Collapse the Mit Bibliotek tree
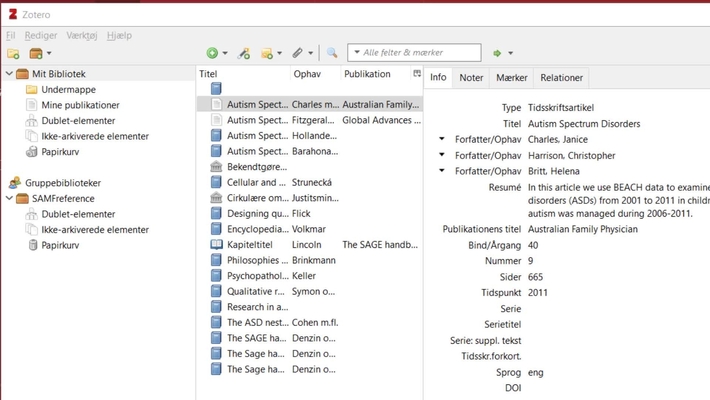Screen dimensions: 710x400 pyautogui.click(x=9, y=73)
